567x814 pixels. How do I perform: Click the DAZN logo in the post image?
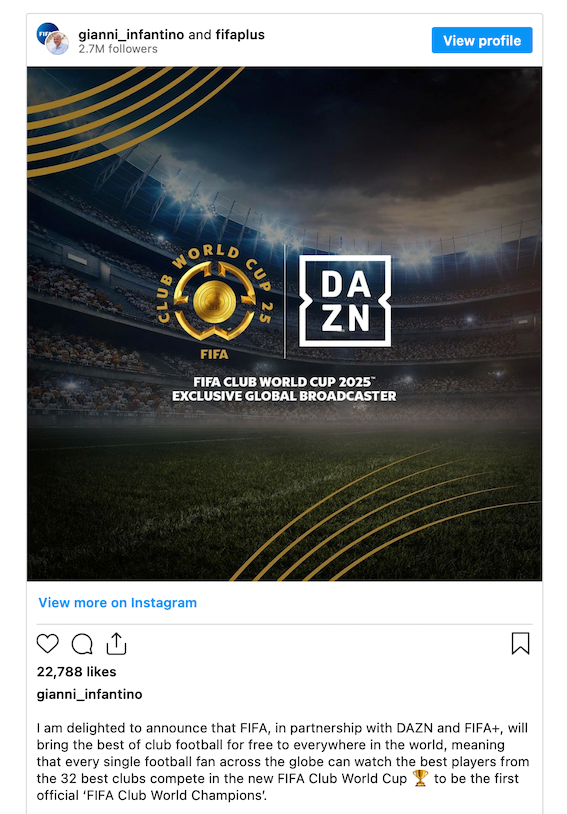tap(345, 301)
